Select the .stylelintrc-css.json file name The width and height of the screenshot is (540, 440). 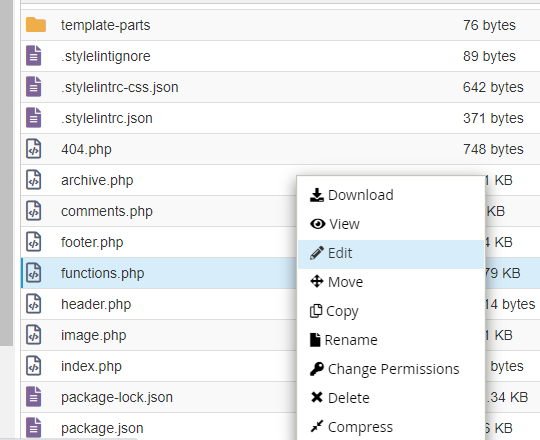pyautogui.click(x=120, y=87)
